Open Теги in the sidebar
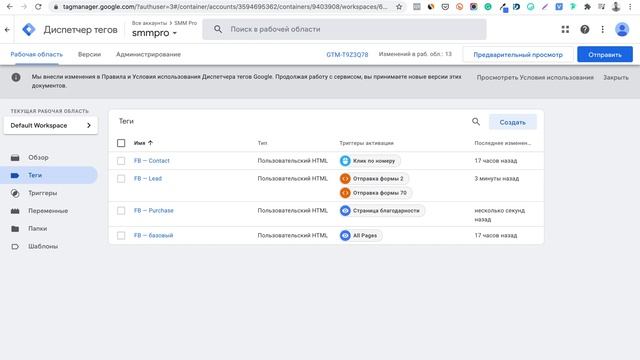Viewport: 640px width, 360px height. [x=35, y=175]
